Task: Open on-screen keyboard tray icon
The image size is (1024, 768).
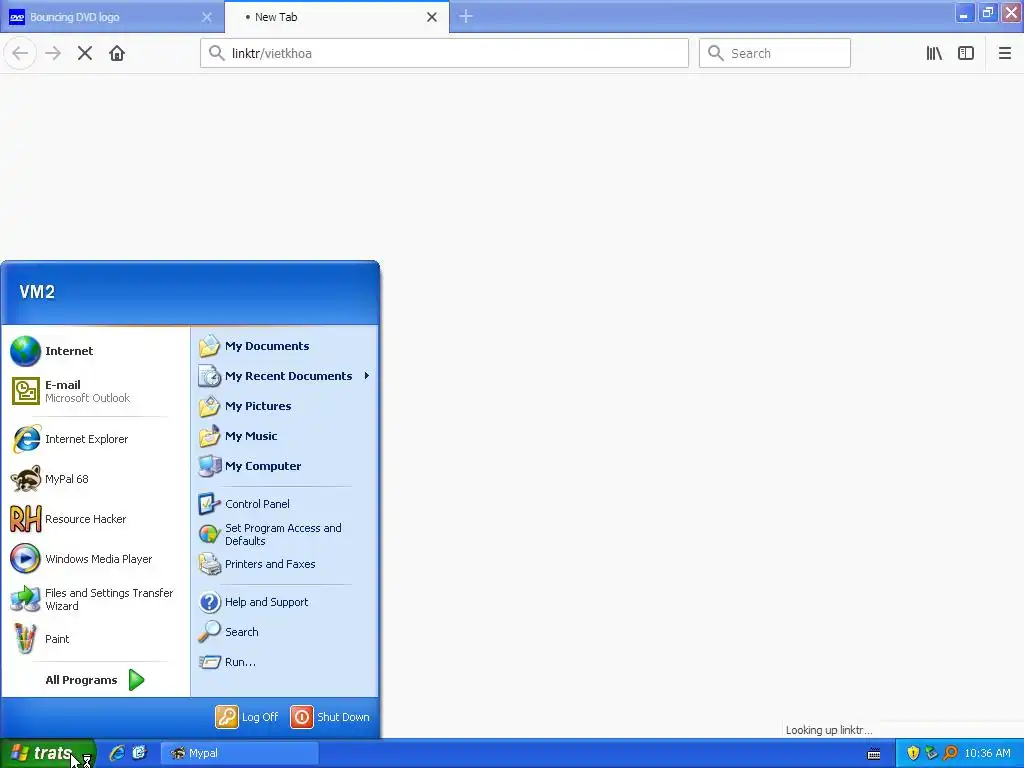Action: pos(874,754)
